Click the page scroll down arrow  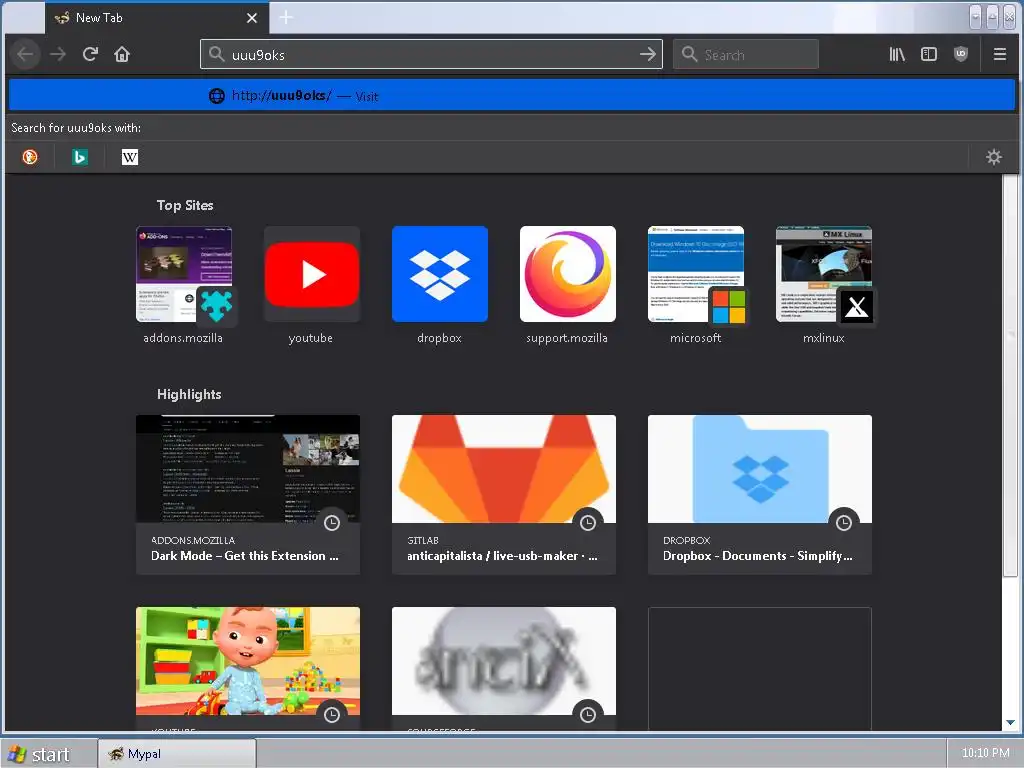click(x=1010, y=722)
